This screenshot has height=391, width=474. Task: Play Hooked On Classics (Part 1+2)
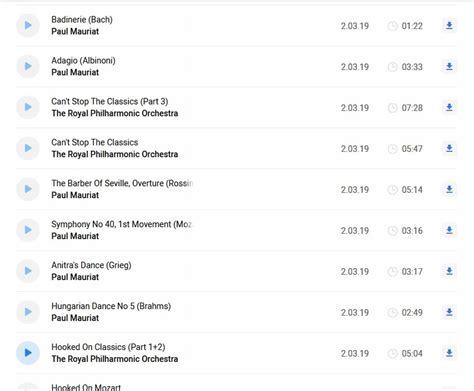tap(28, 353)
